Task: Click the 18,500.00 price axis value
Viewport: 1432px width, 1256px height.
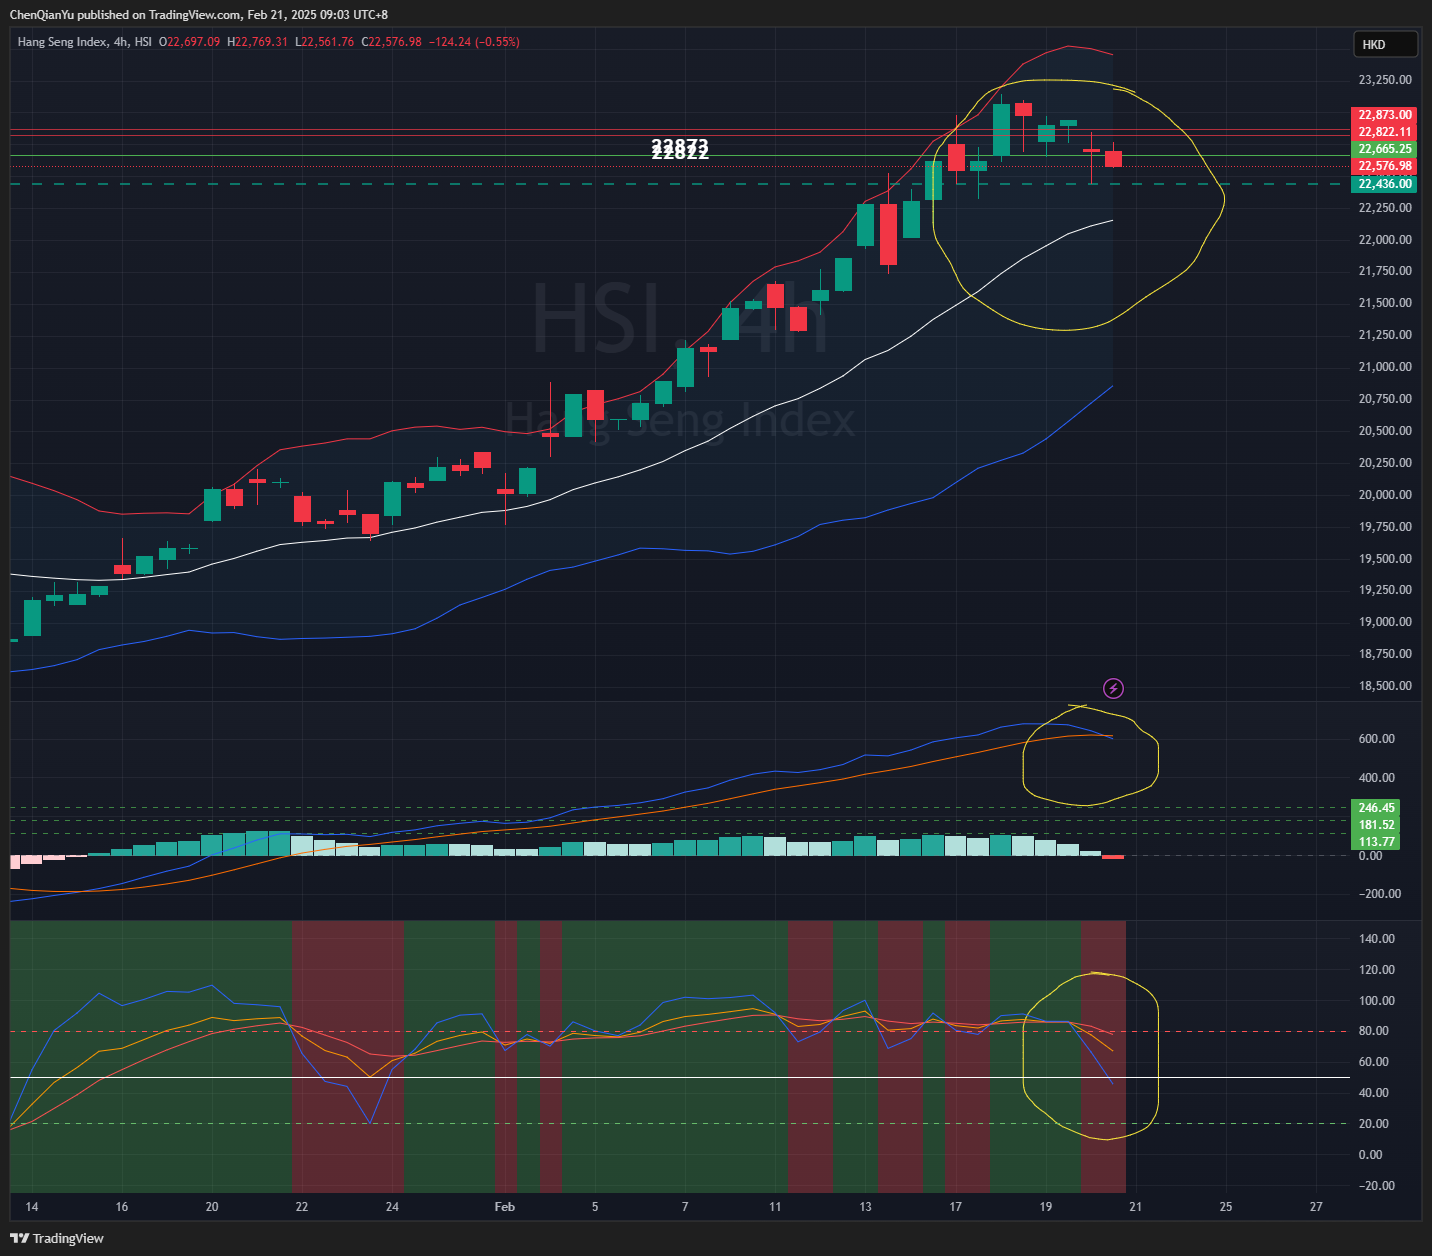Action: click(x=1385, y=686)
